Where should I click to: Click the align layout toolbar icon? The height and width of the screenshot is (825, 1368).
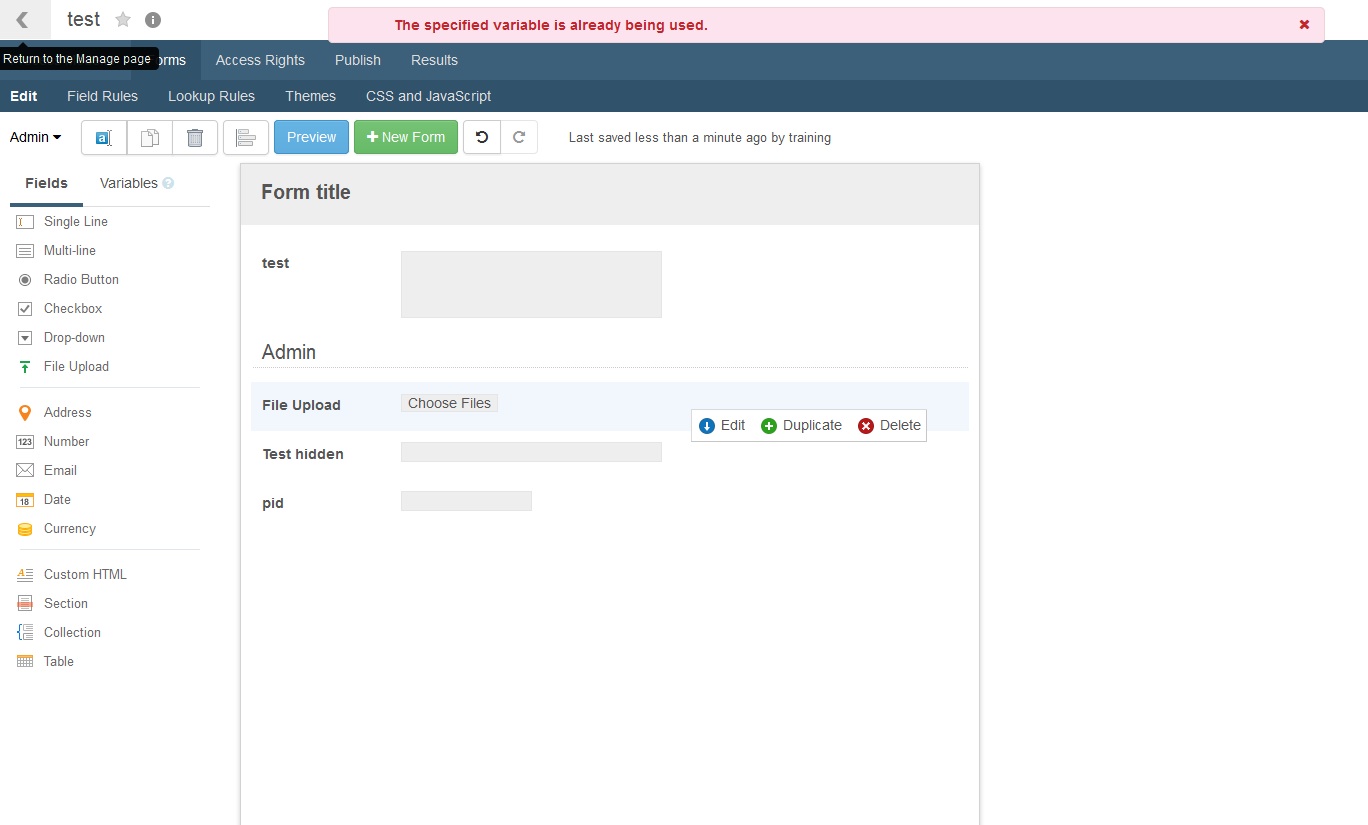point(246,138)
